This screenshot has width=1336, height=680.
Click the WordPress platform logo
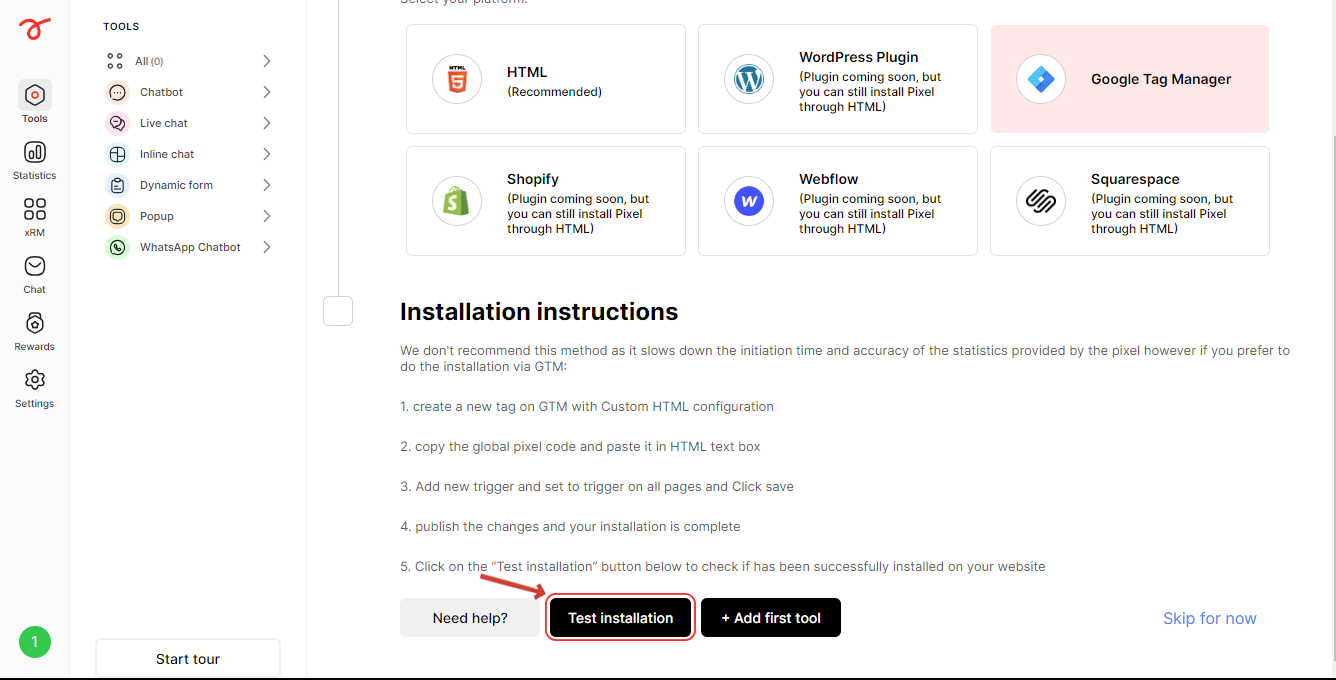point(749,79)
